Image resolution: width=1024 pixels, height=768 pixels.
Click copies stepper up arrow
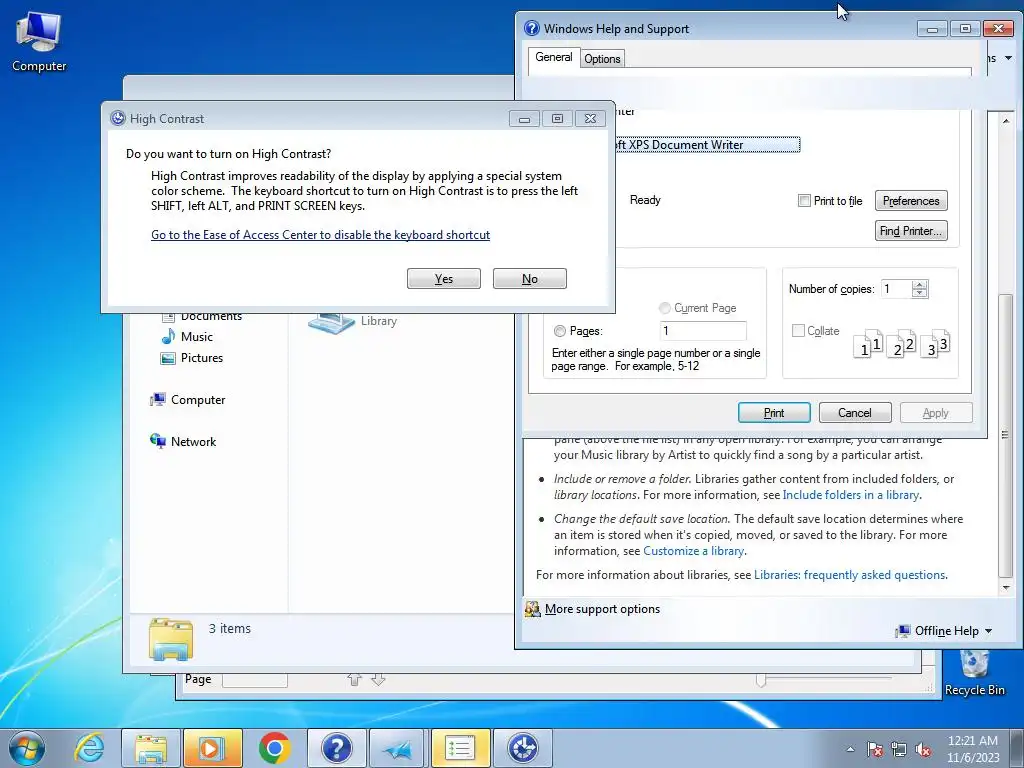pos(920,285)
